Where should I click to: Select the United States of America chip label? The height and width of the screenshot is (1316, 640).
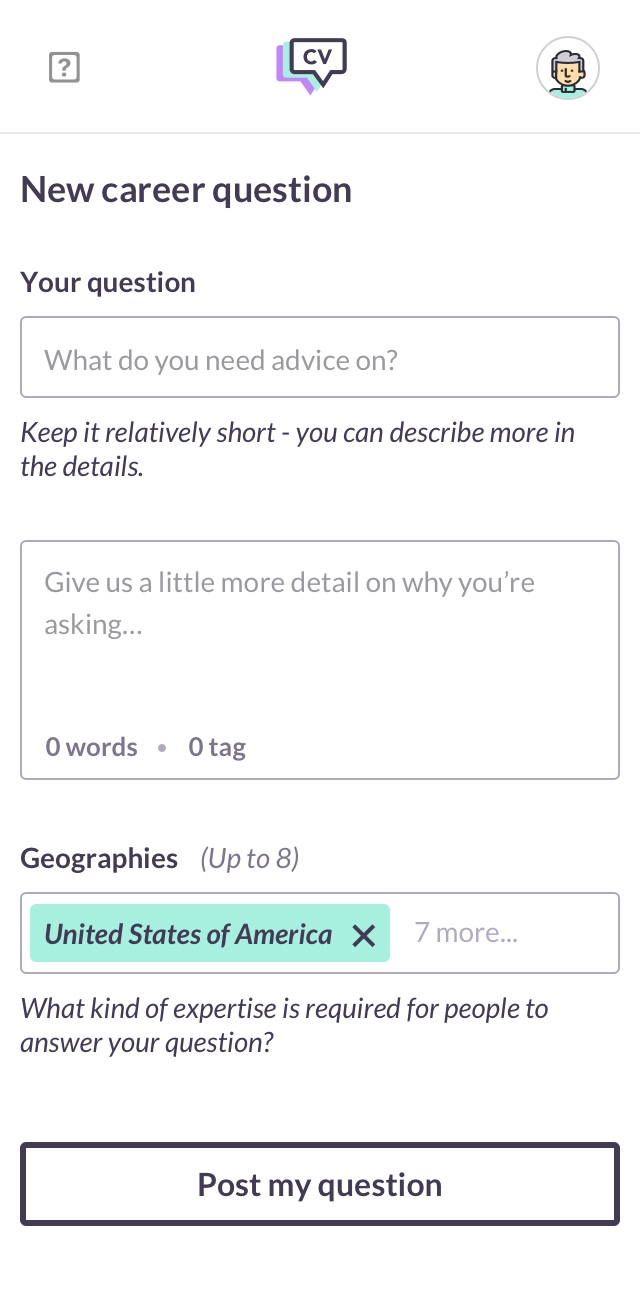click(x=189, y=934)
